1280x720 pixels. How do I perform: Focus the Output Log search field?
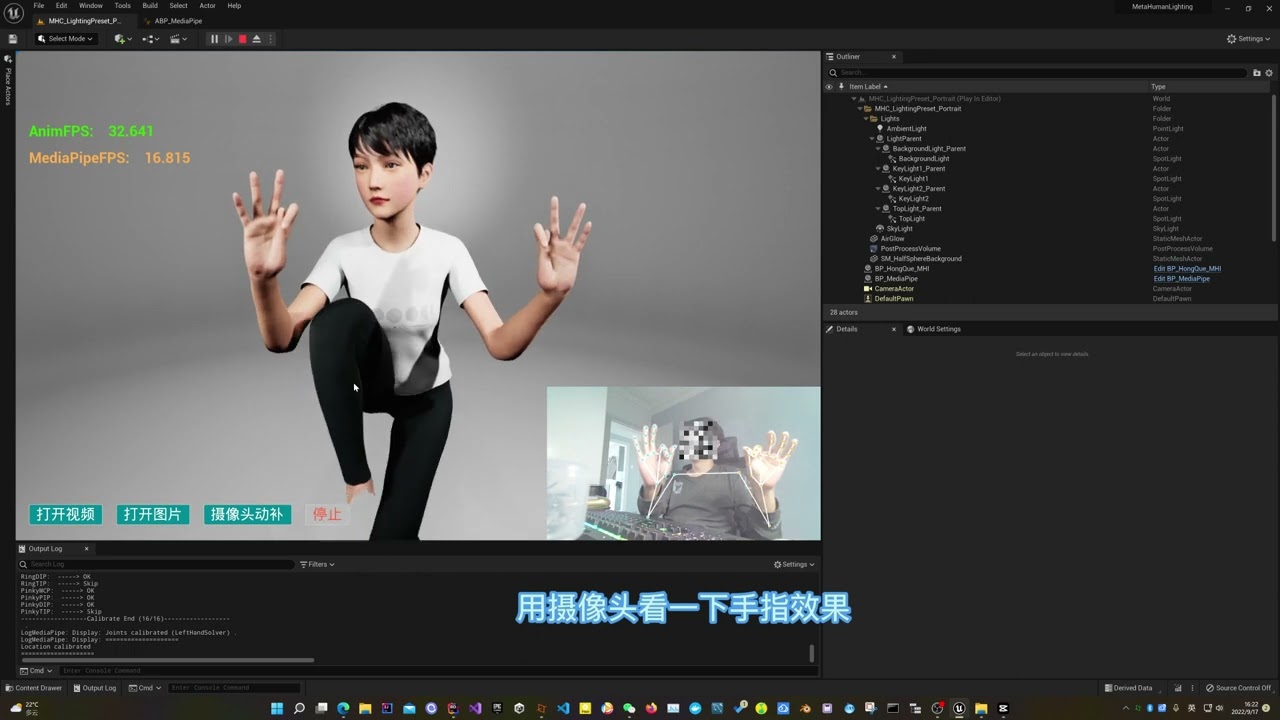click(156, 564)
